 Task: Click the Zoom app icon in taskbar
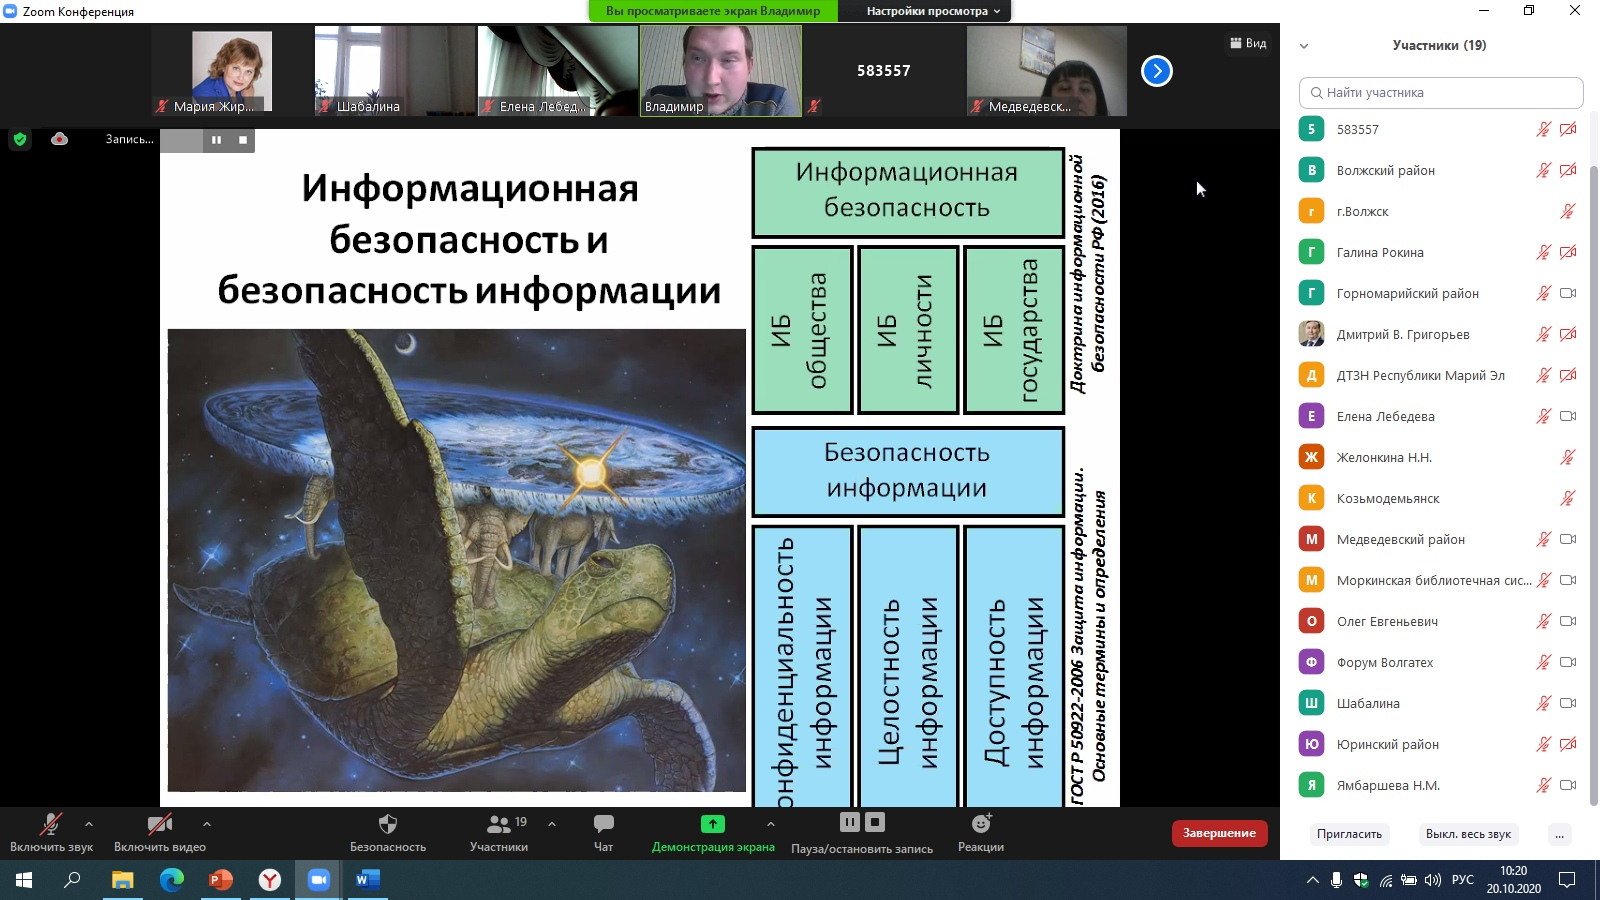[318, 880]
